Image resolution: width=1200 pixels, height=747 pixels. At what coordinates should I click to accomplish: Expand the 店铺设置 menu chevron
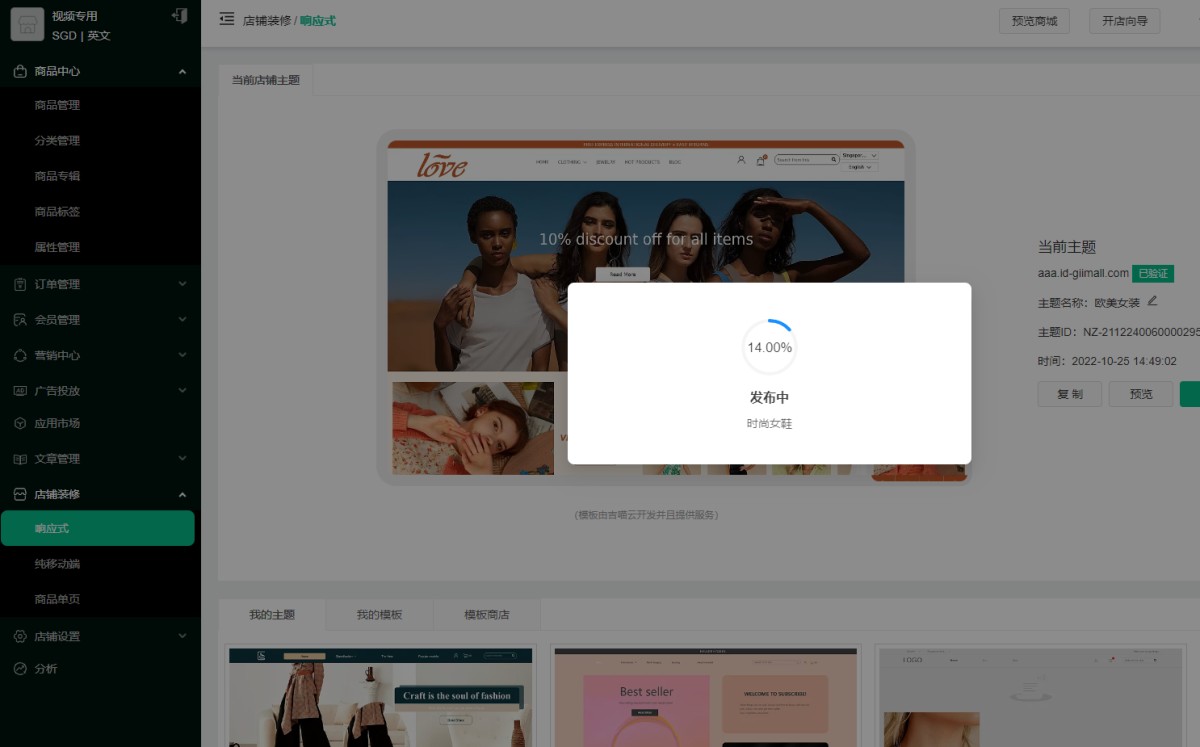click(x=182, y=636)
